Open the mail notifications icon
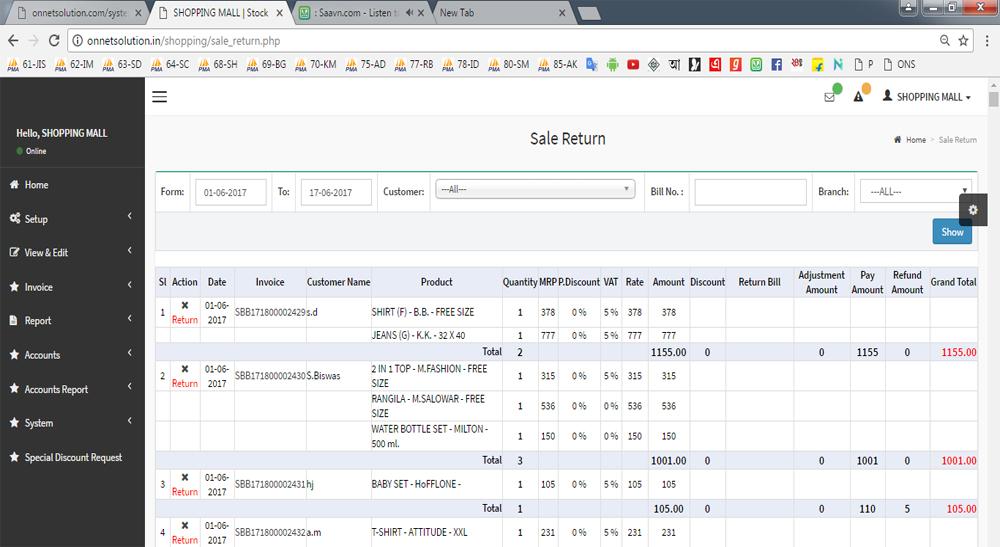The image size is (1000, 547). click(830, 97)
